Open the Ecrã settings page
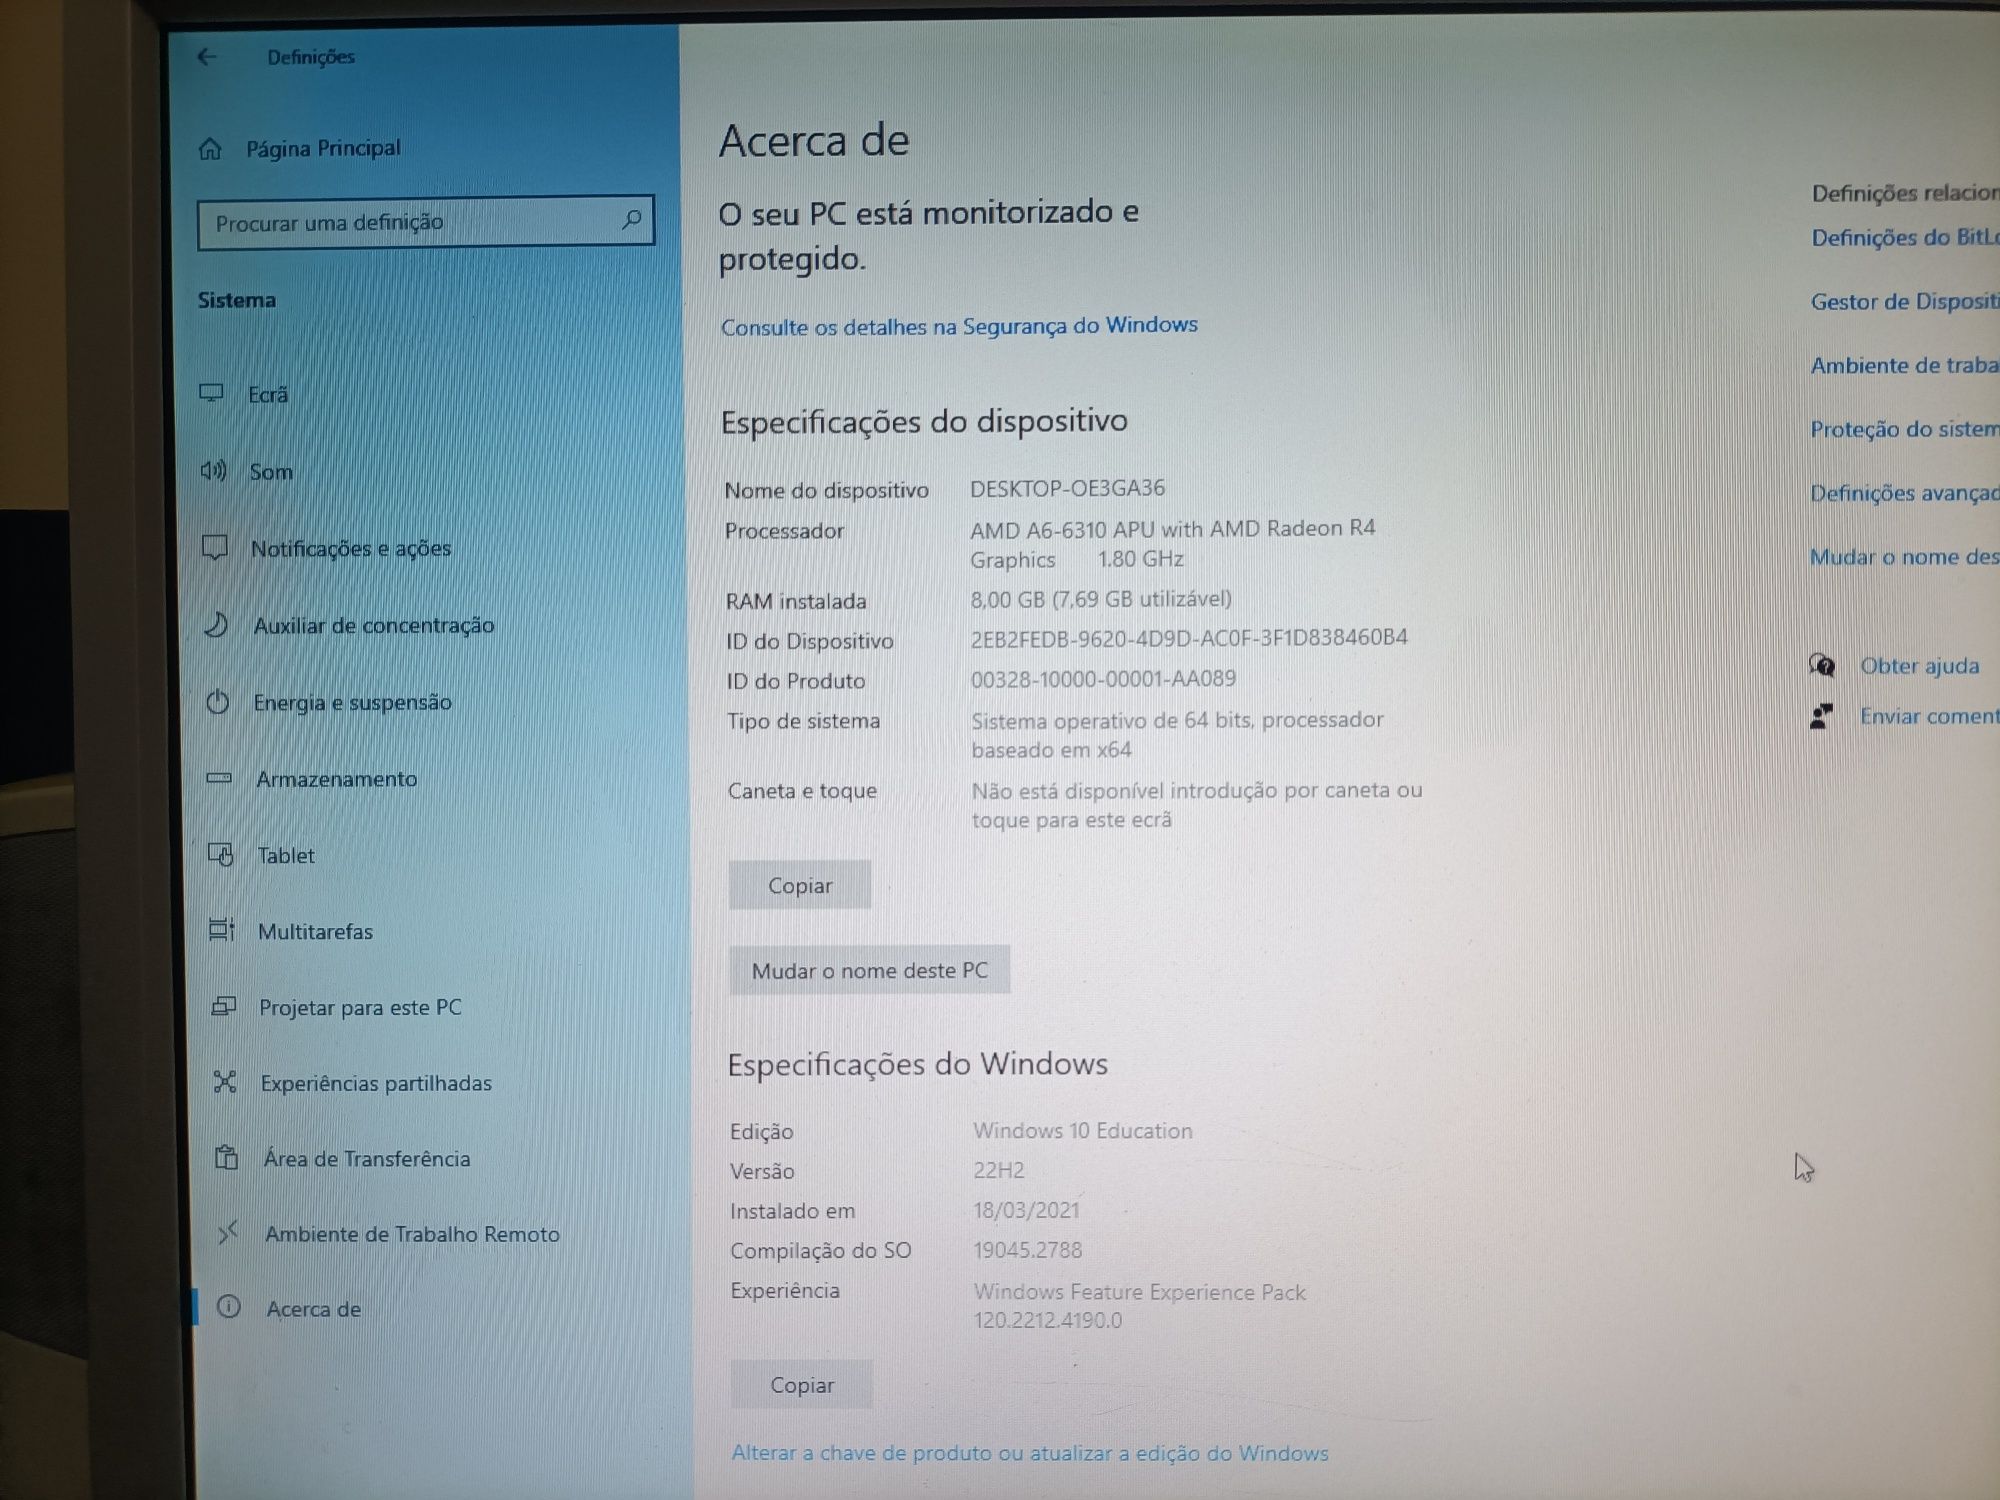The width and height of the screenshot is (2000, 1500). (268, 395)
